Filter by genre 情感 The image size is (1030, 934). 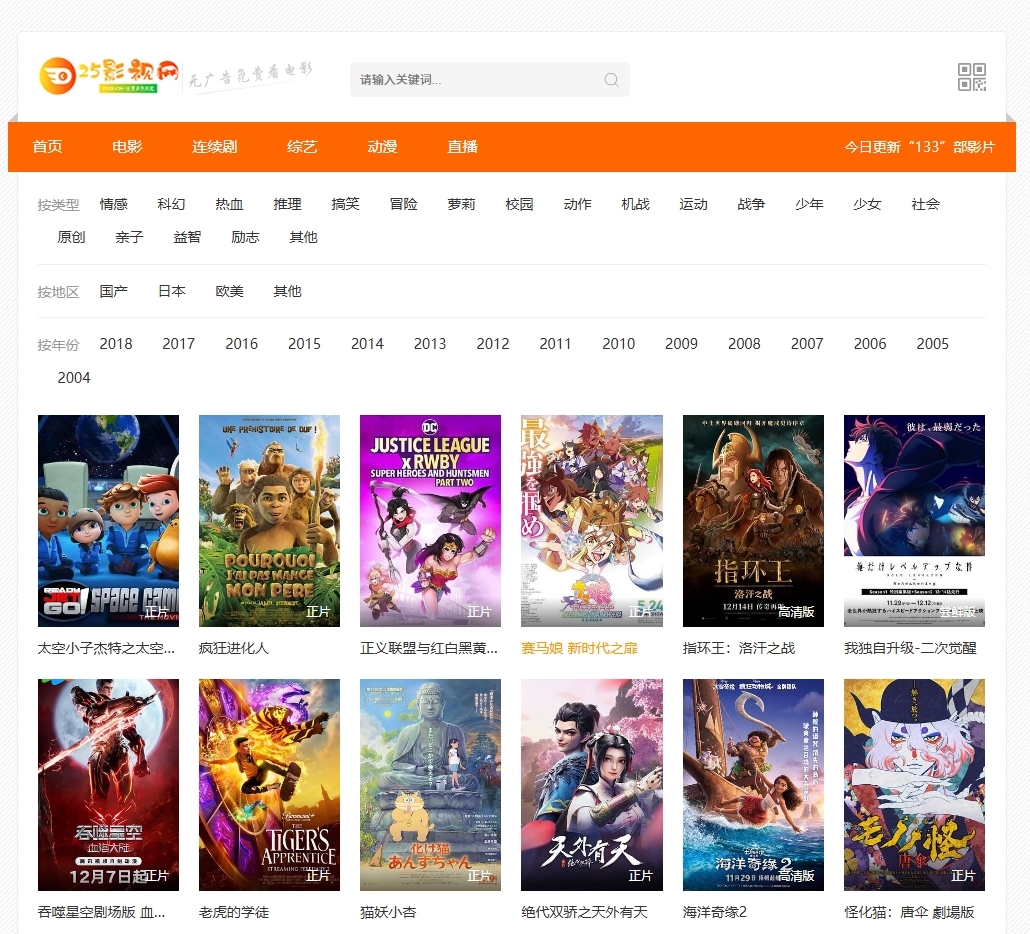click(114, 204)
